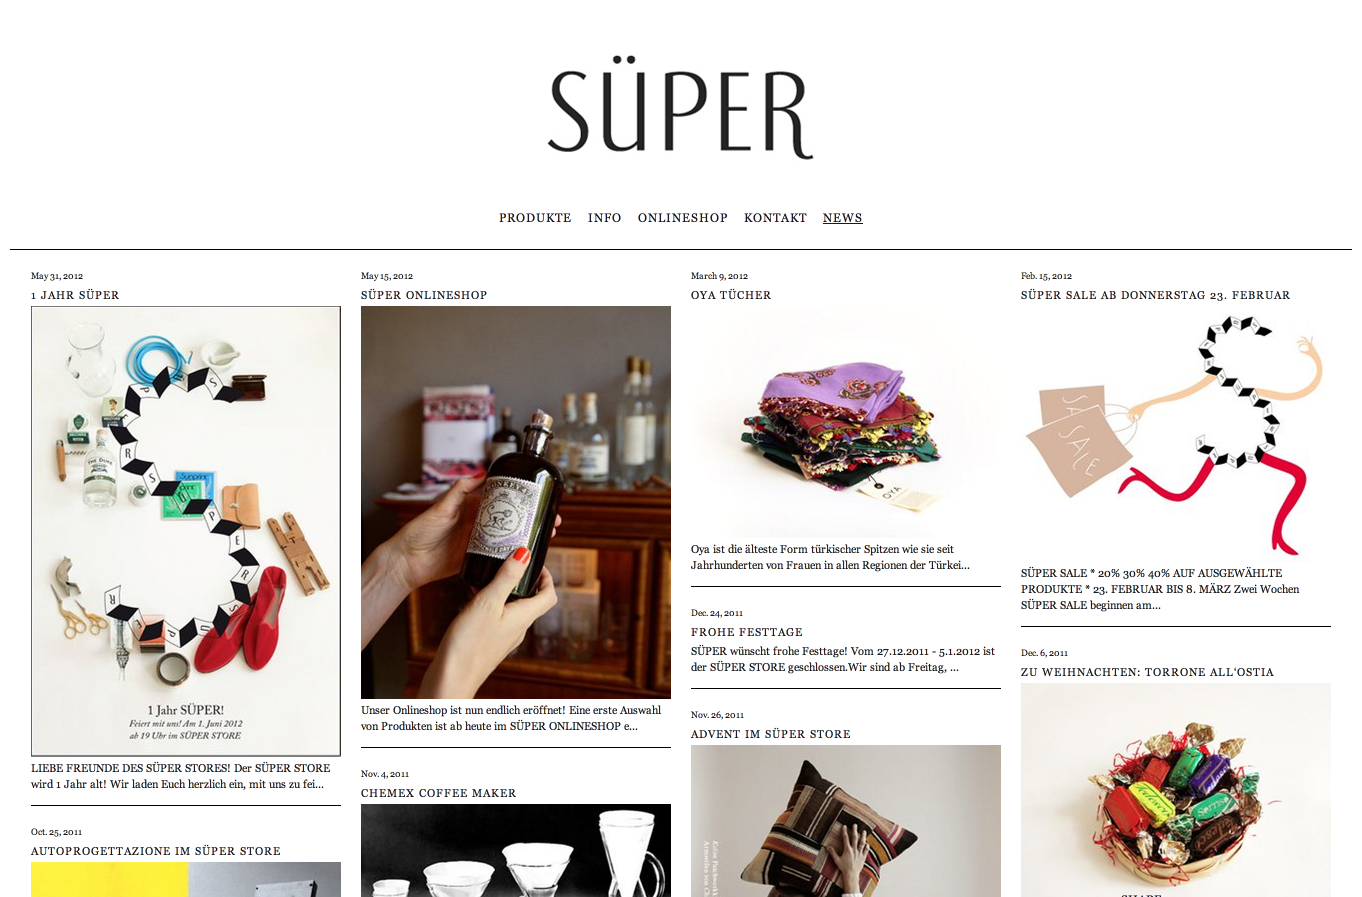
Task: Click the hand holding bottle photo
Action: pos(516,502)
